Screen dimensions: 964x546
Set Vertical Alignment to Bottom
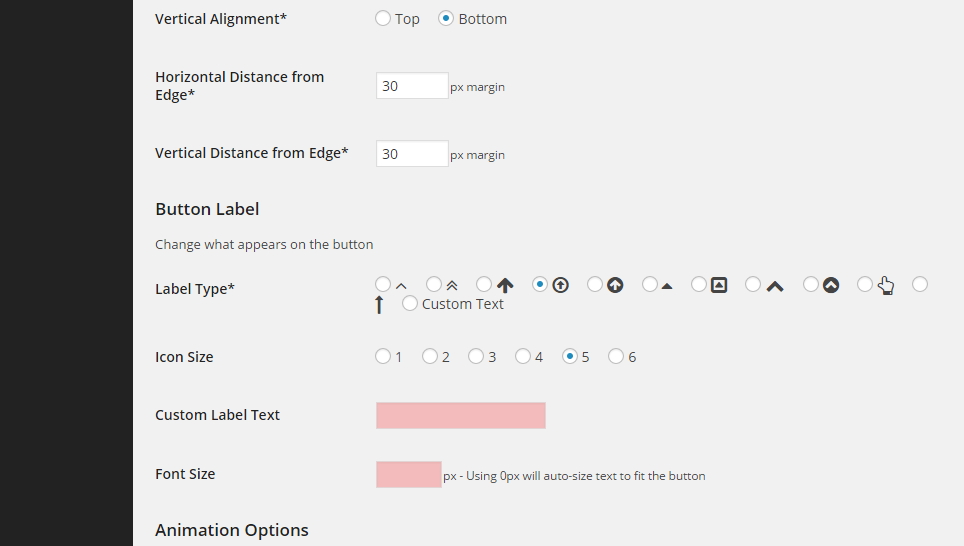click(x=446, y=18)
